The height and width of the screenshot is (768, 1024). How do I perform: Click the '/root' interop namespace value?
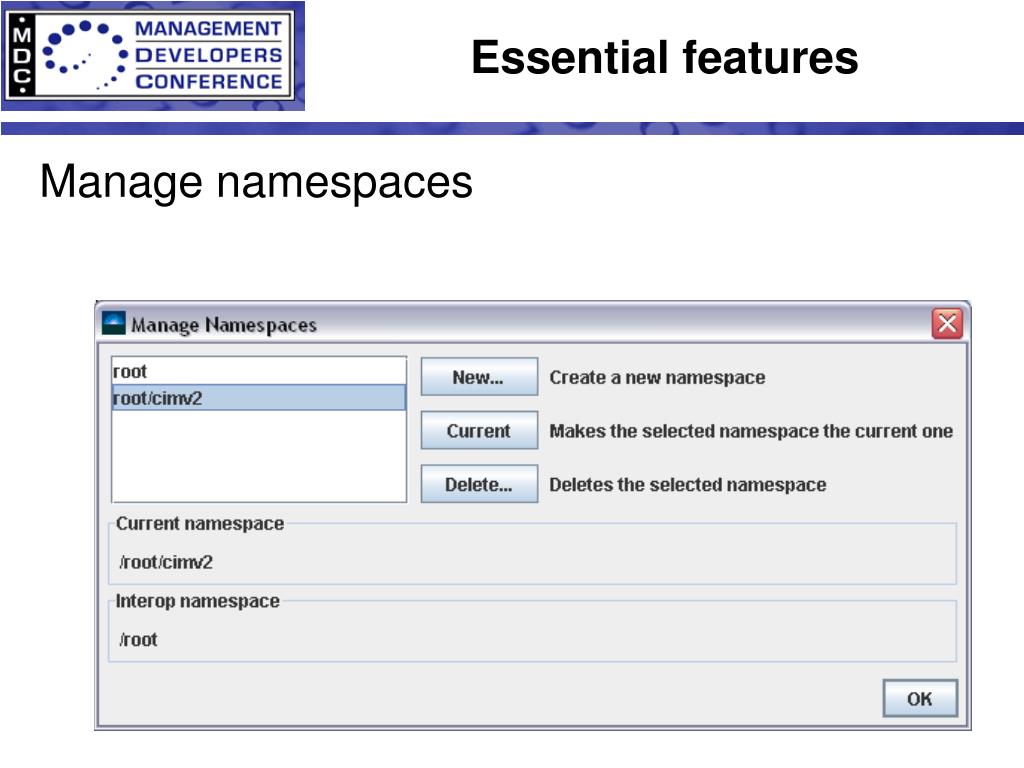(x=138, y=639)
